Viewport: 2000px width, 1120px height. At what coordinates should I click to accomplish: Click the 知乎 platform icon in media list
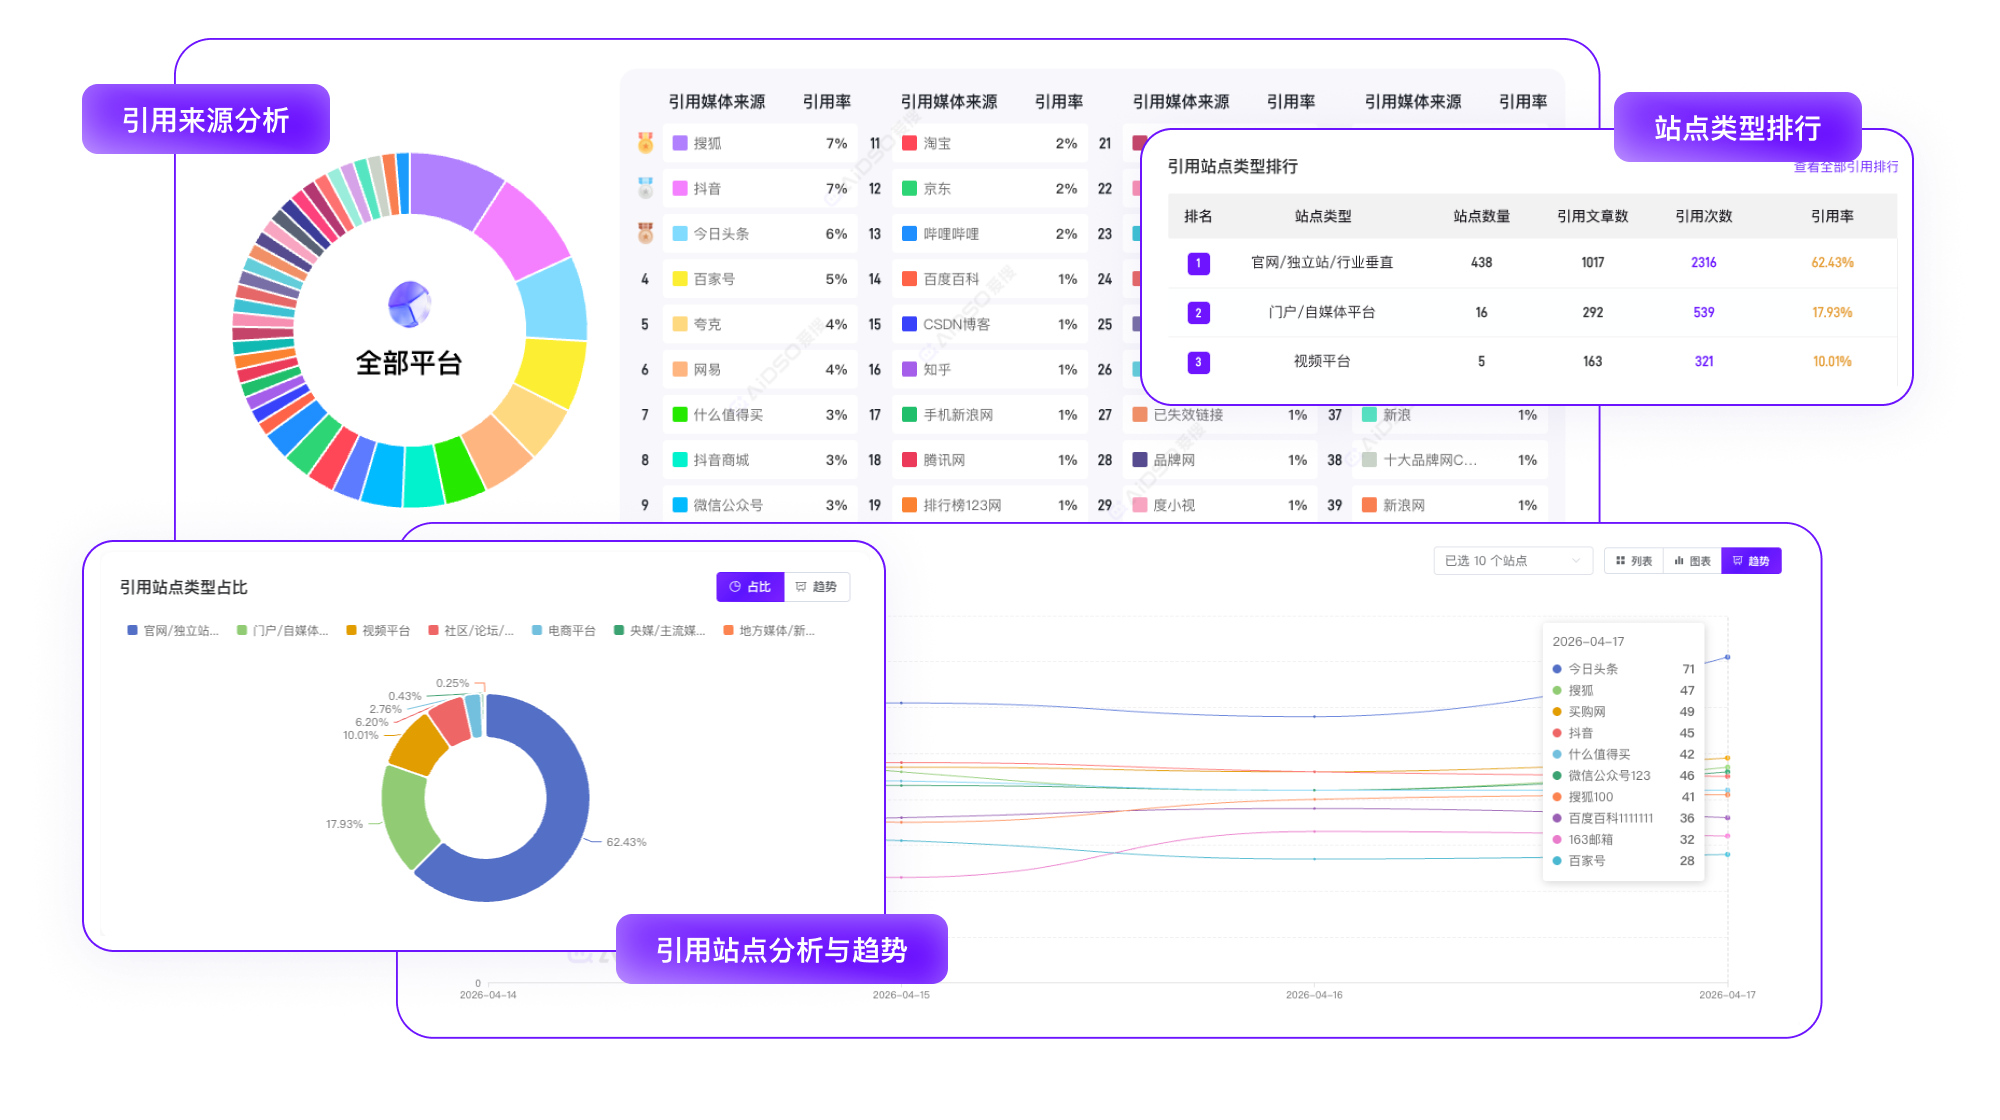pos(909,369)
